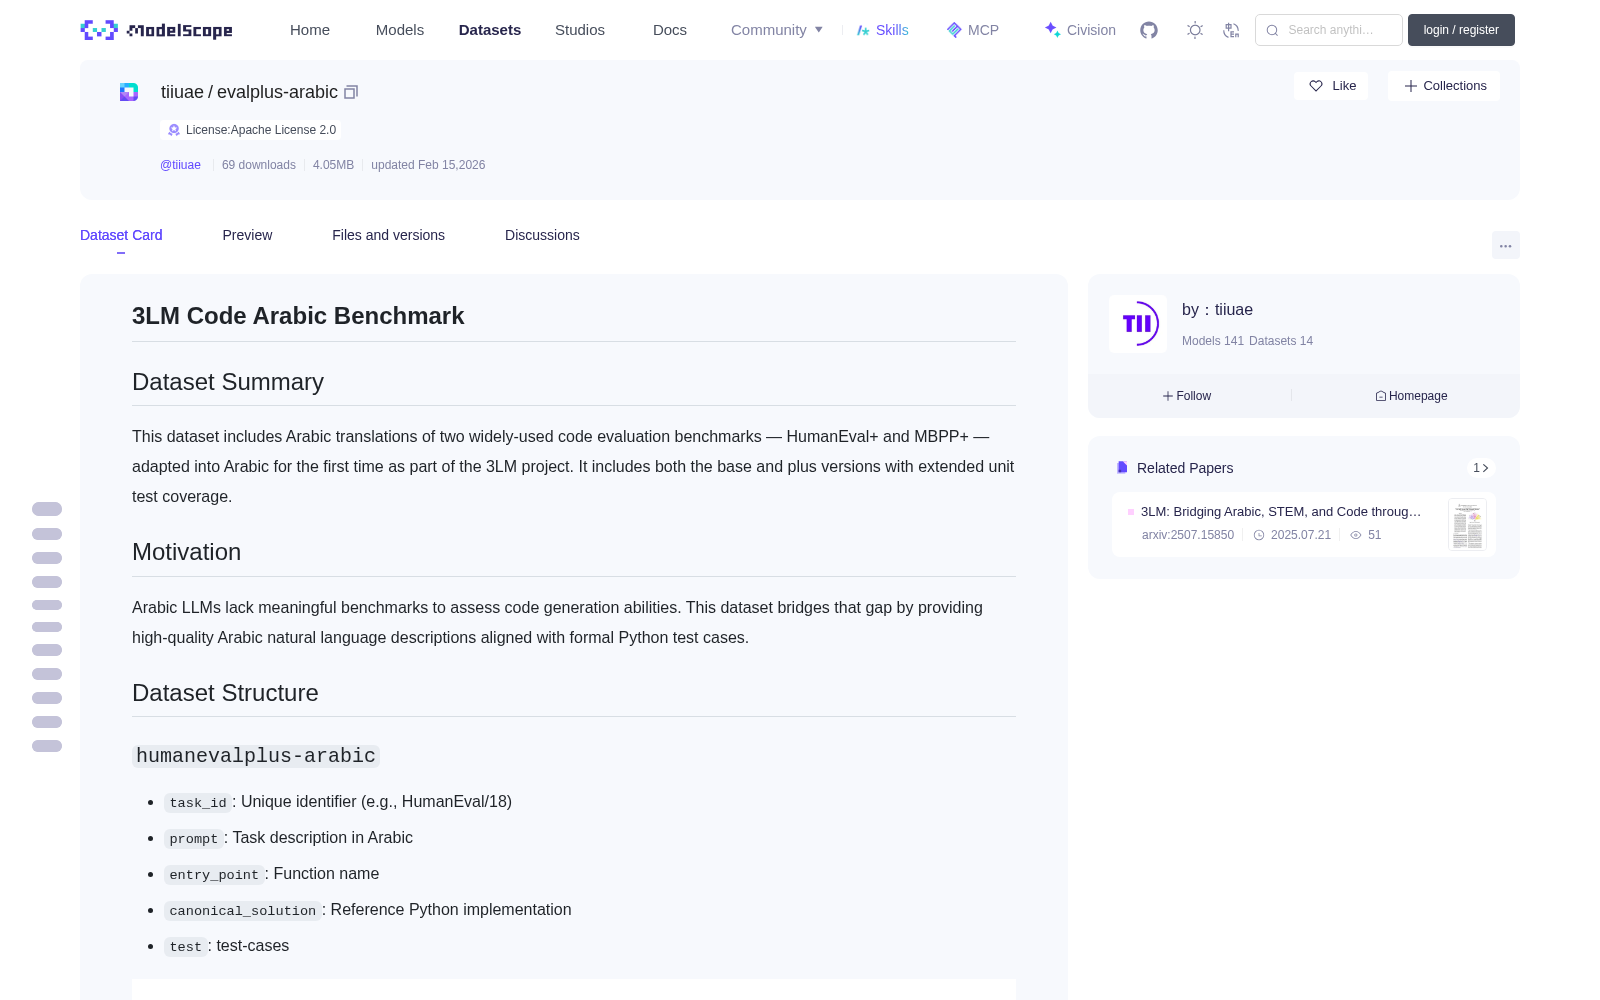Like this dataset
Image resolution: width=1600 pixels, height=1000 pixels.
coord(1331,86)
